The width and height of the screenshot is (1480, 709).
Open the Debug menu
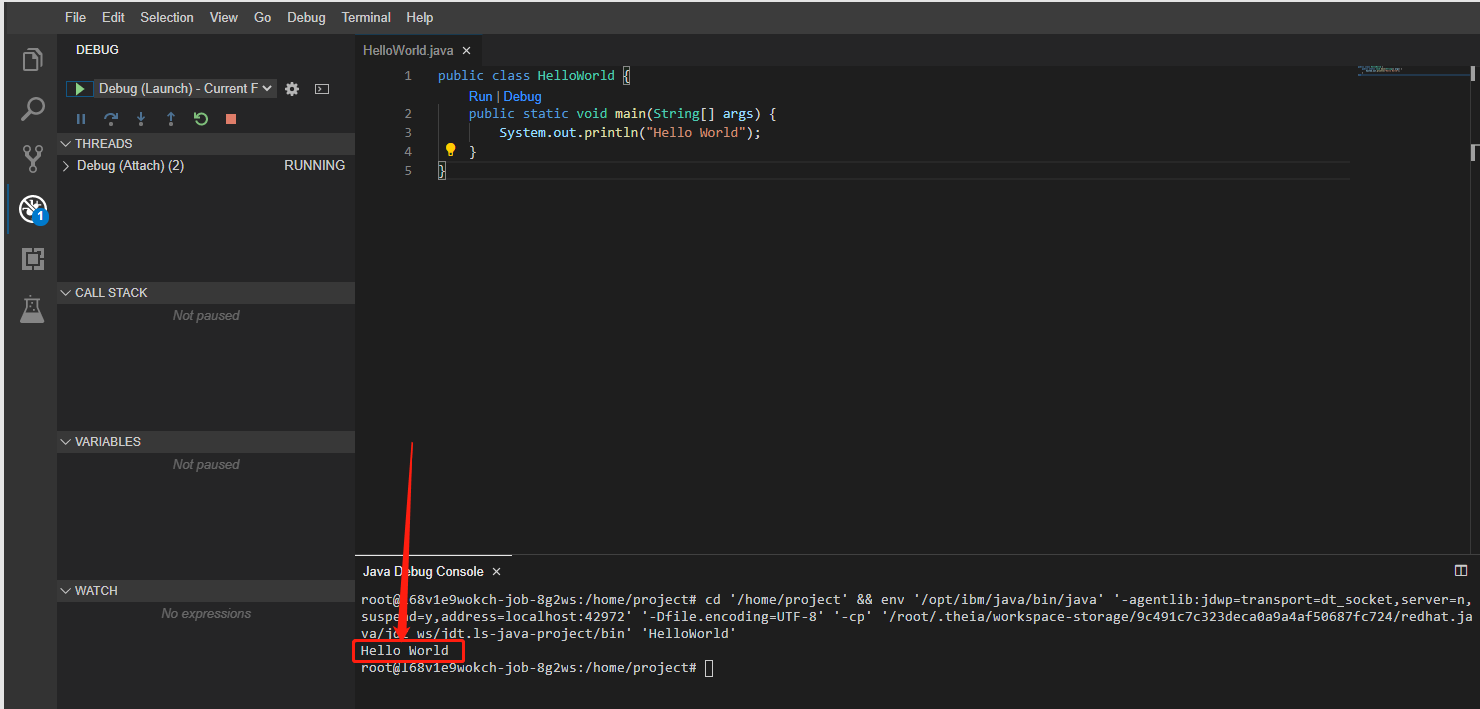[x=306, y=17]
